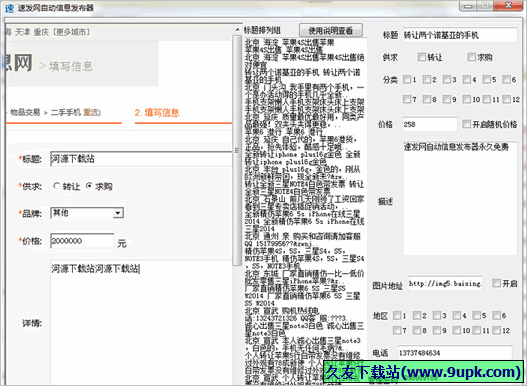Screen dimensions: 527x386
Task: Click the 物品交易 breadcrumb link
Action: click(x=25, y=112)
